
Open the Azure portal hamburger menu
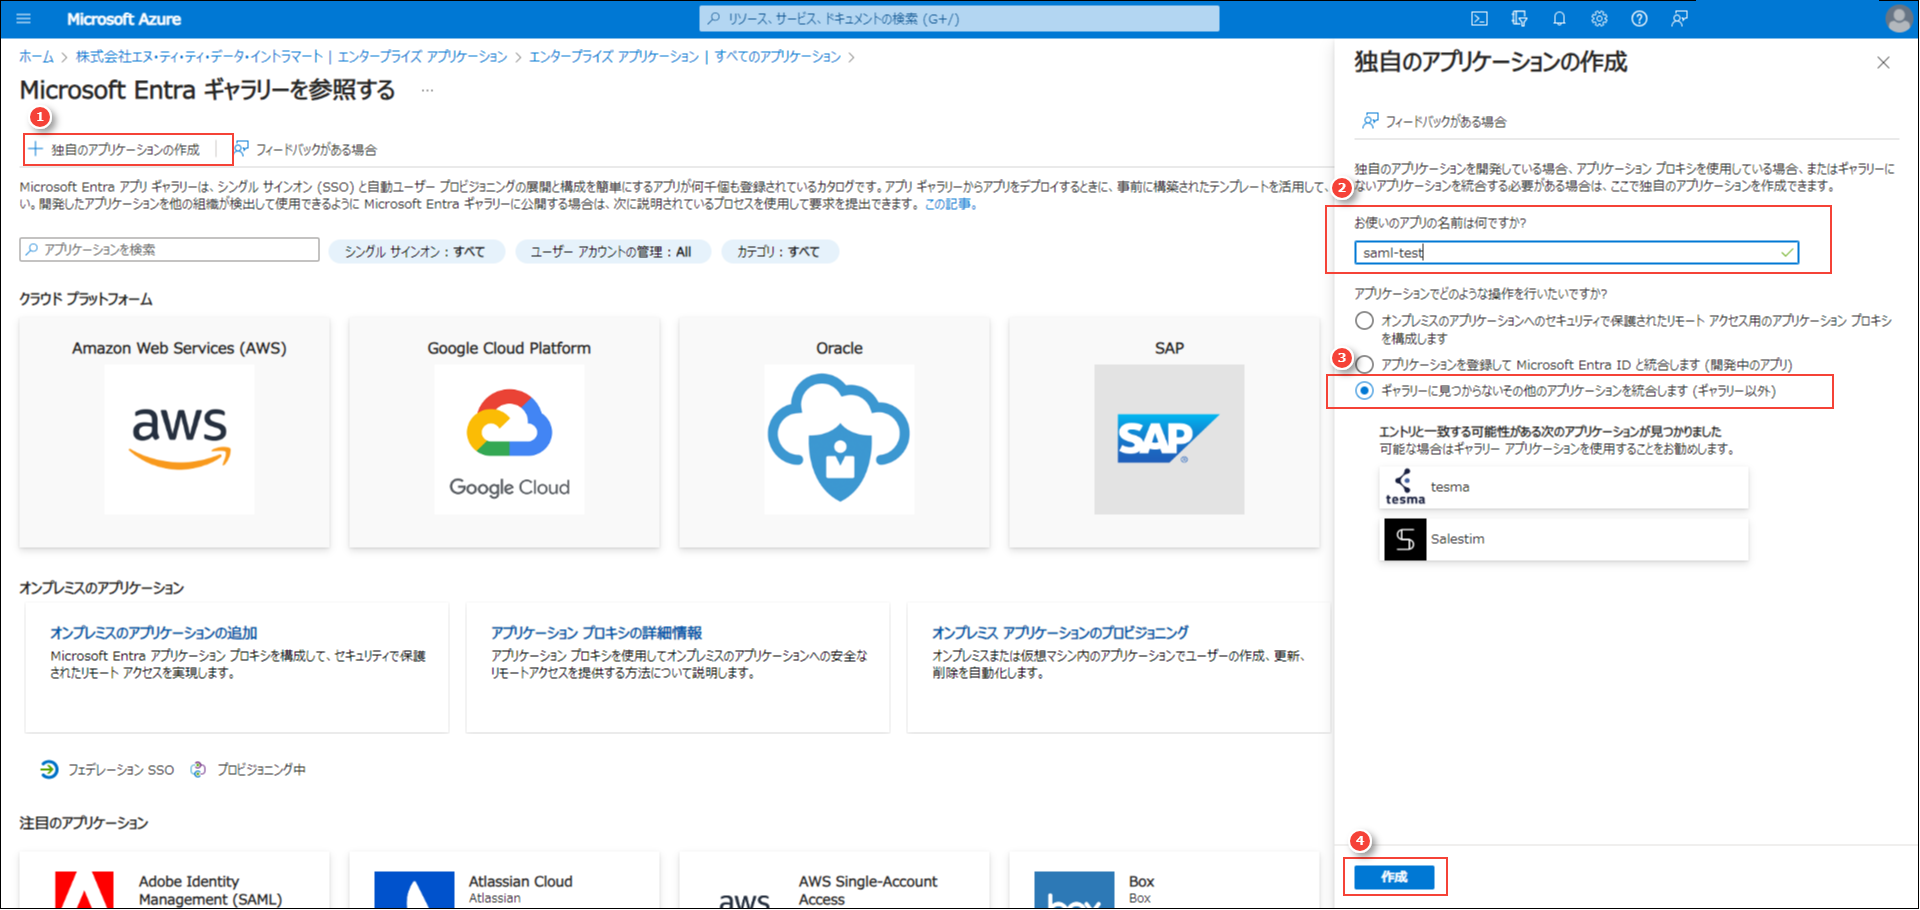[x=24, y=19]
